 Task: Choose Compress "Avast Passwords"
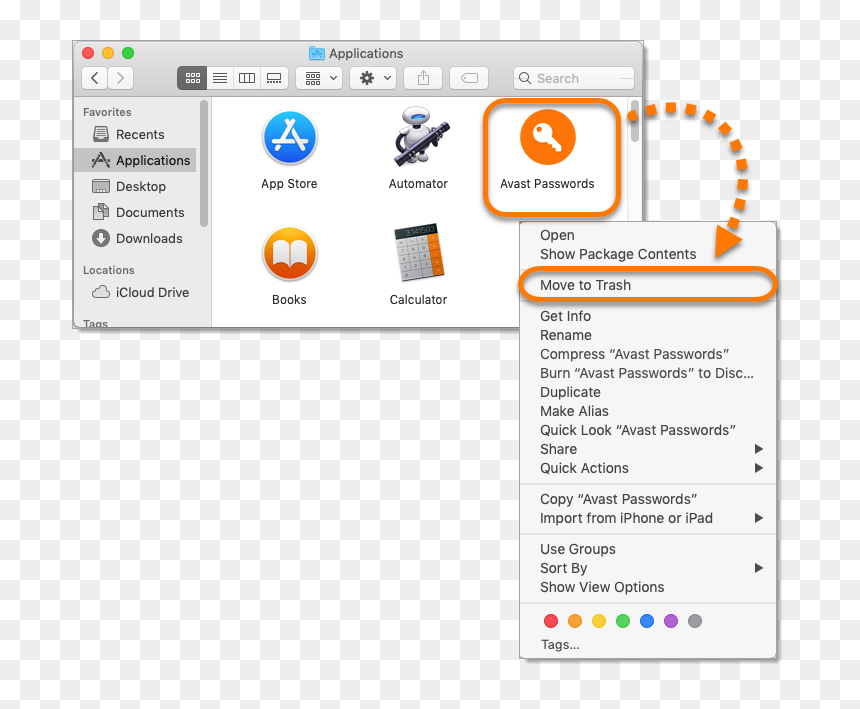point(648,354)
